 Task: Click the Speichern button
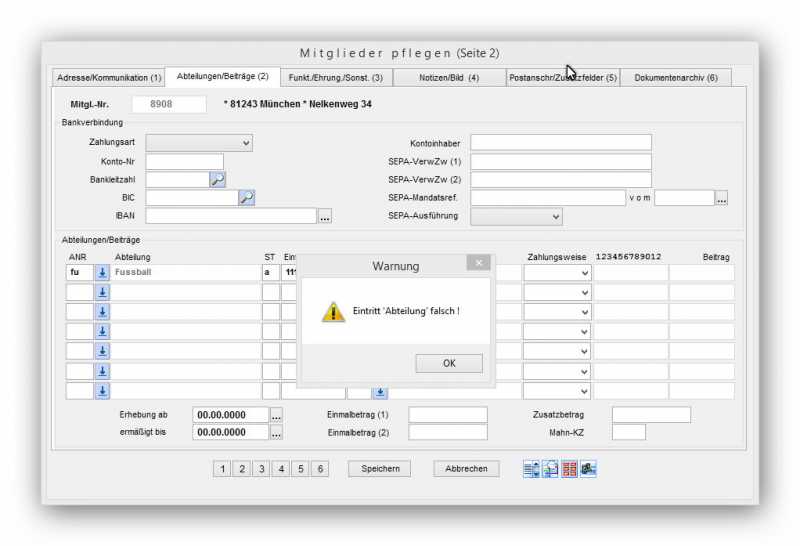pos(380,469)
